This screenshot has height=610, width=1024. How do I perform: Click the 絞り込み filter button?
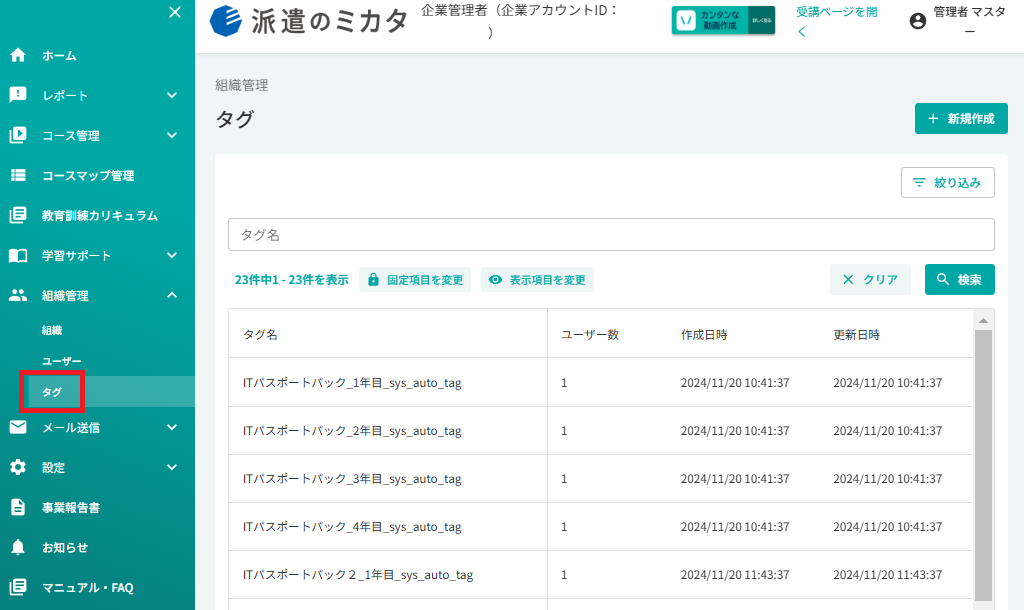click(x=948, y=182)
